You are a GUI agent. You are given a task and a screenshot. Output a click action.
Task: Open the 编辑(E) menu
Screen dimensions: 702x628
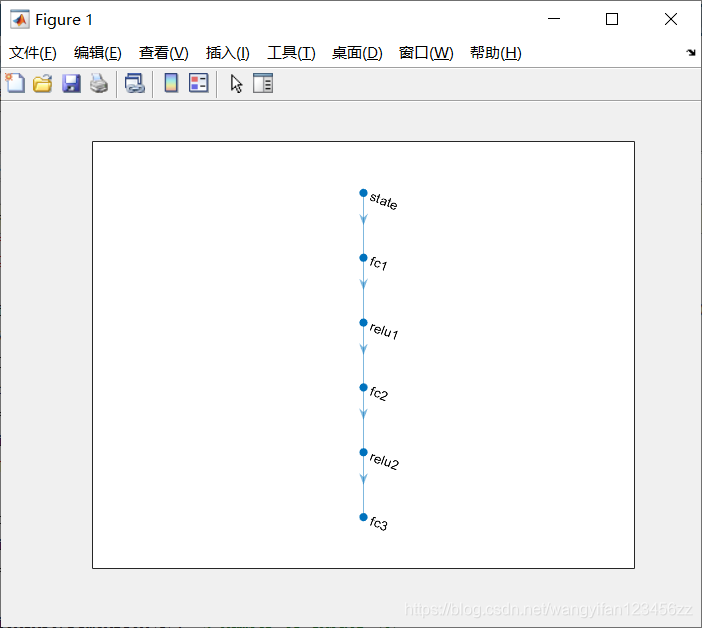pos(98,53)
